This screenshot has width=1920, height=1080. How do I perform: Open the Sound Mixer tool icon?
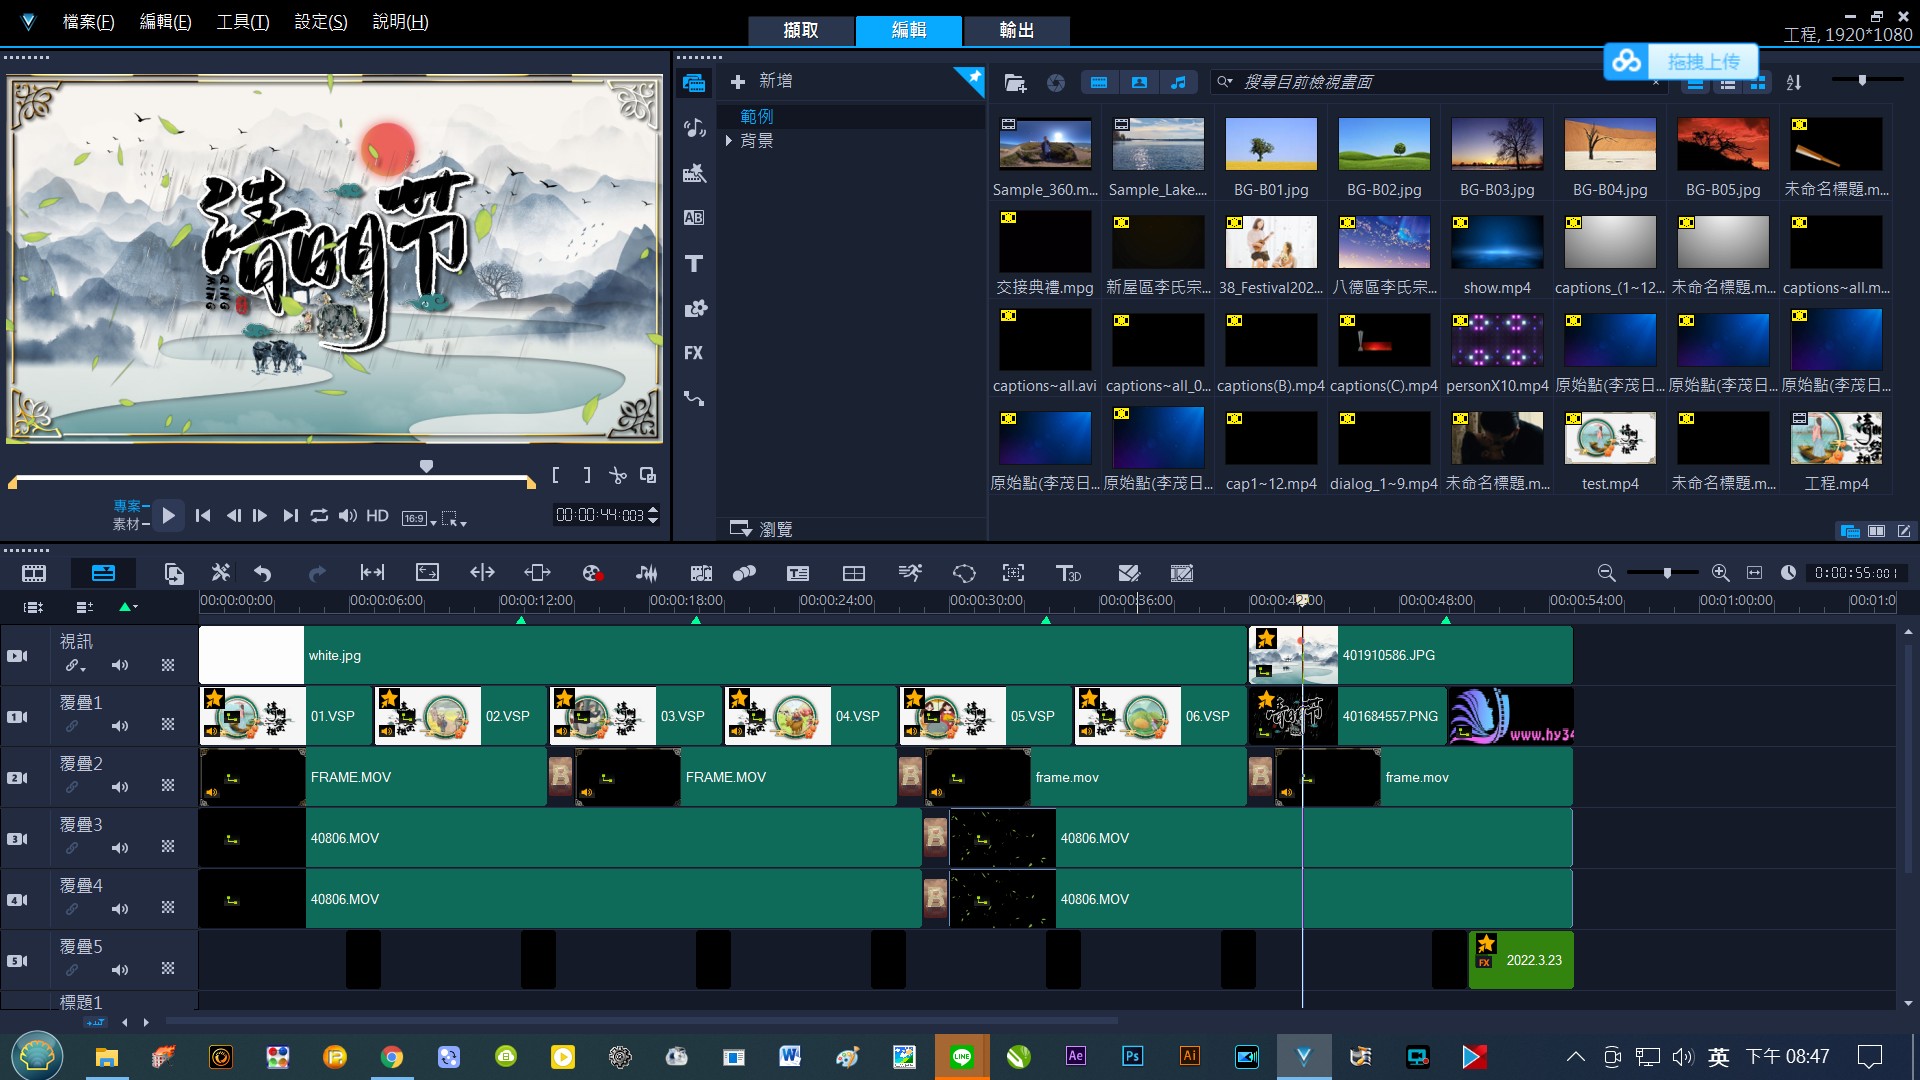[x=647, y=573]
